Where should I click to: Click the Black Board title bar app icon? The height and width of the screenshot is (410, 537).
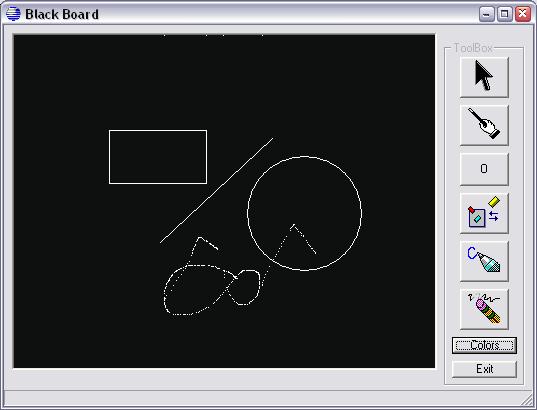click(x=13, y=14)
